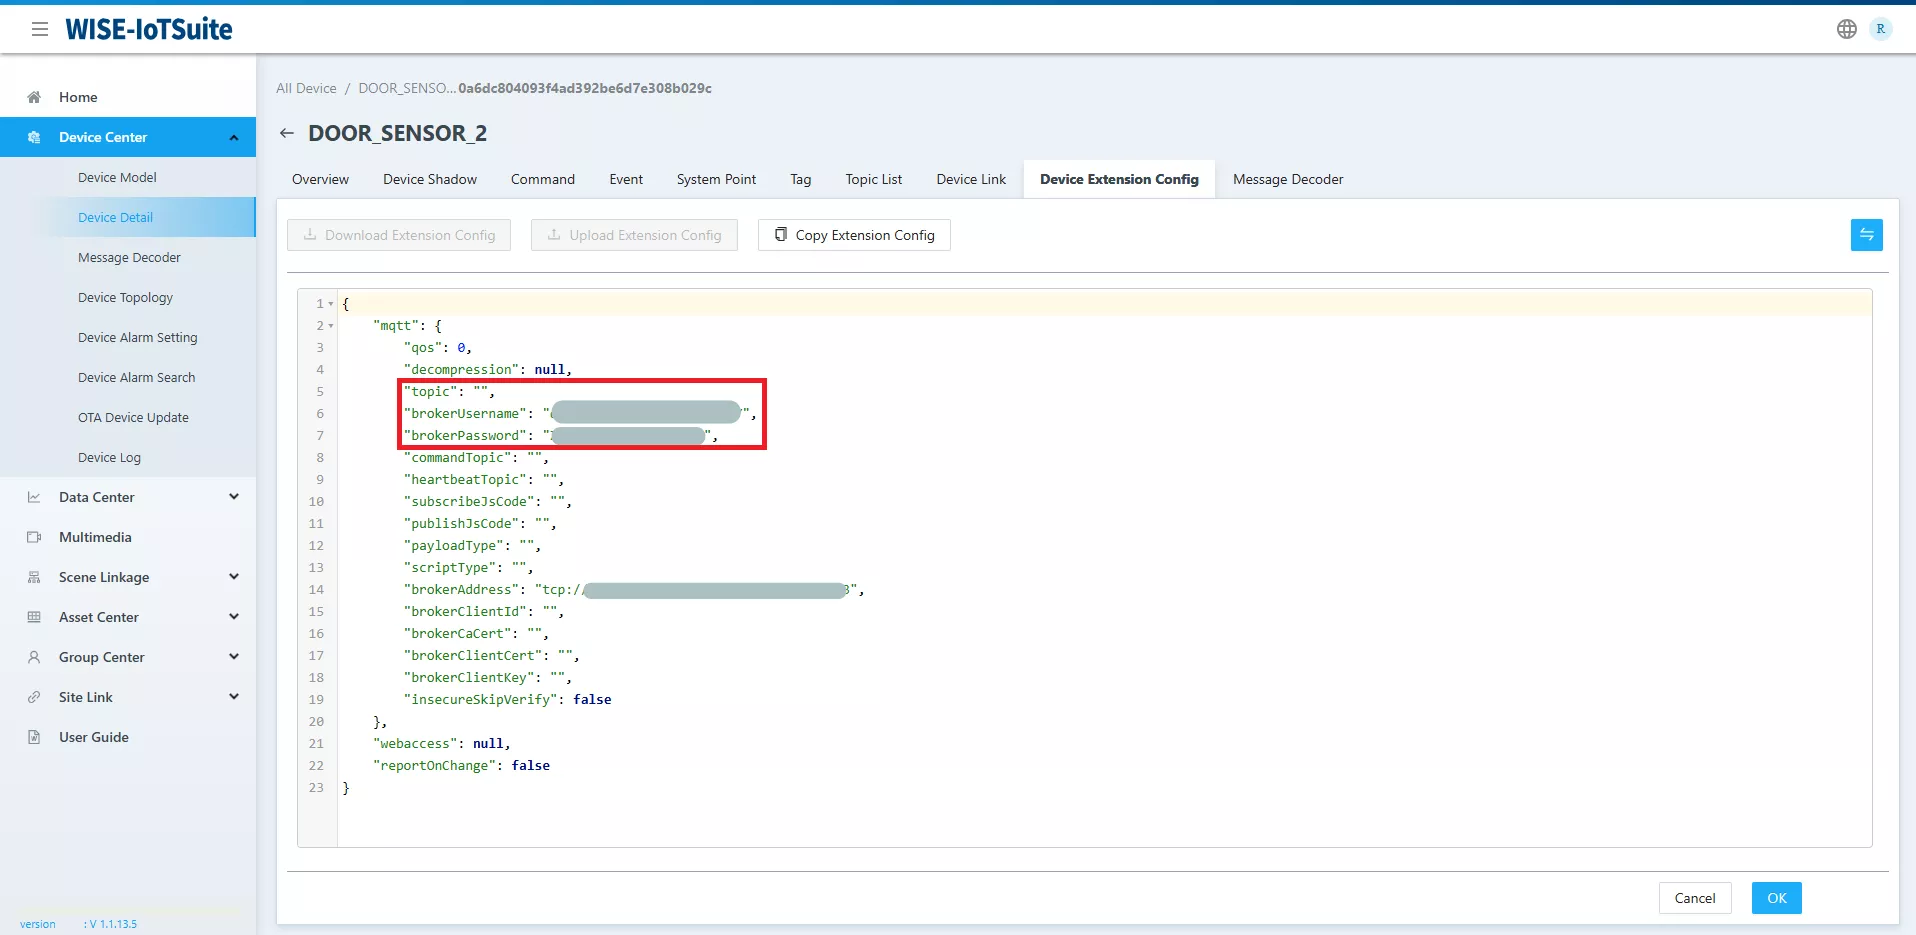Open the Tag tab

coord(800,179)
